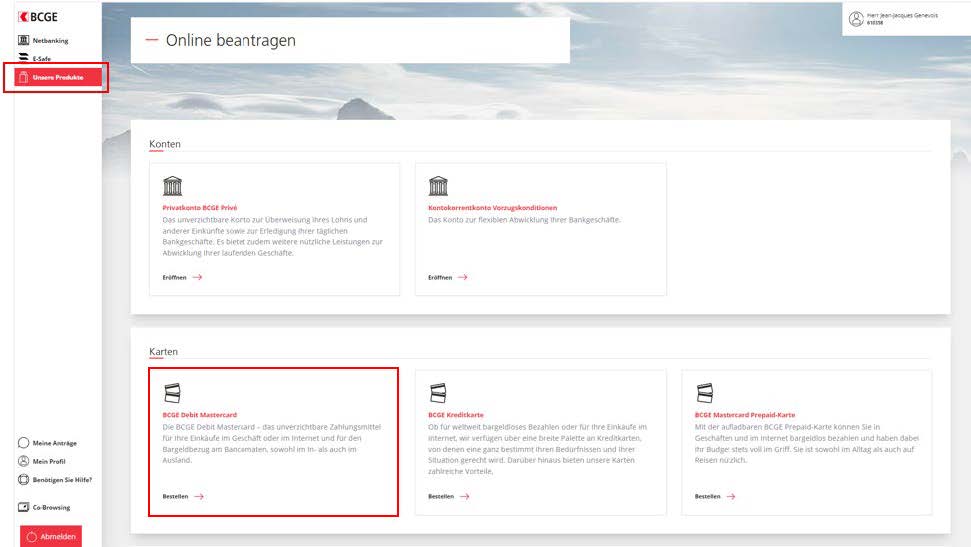
Task: Click the Mastercard Prepaid-Karte card icon
Action: point(705,393)
